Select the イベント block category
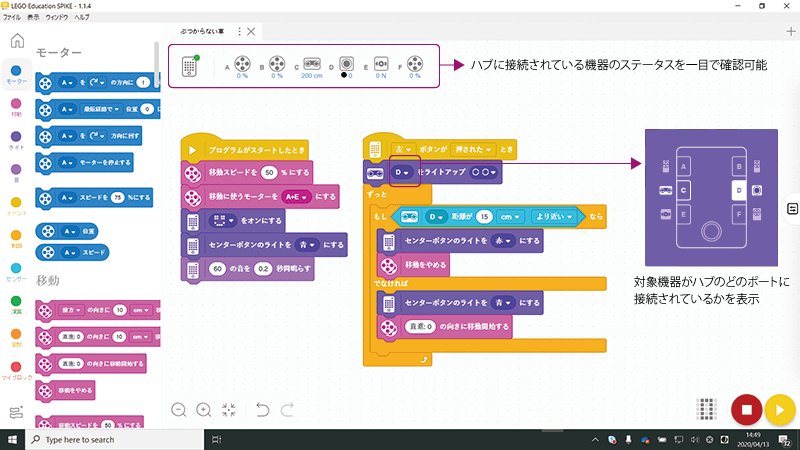Image resolution: width=800 pixels, height=450 pixels. 16,206
